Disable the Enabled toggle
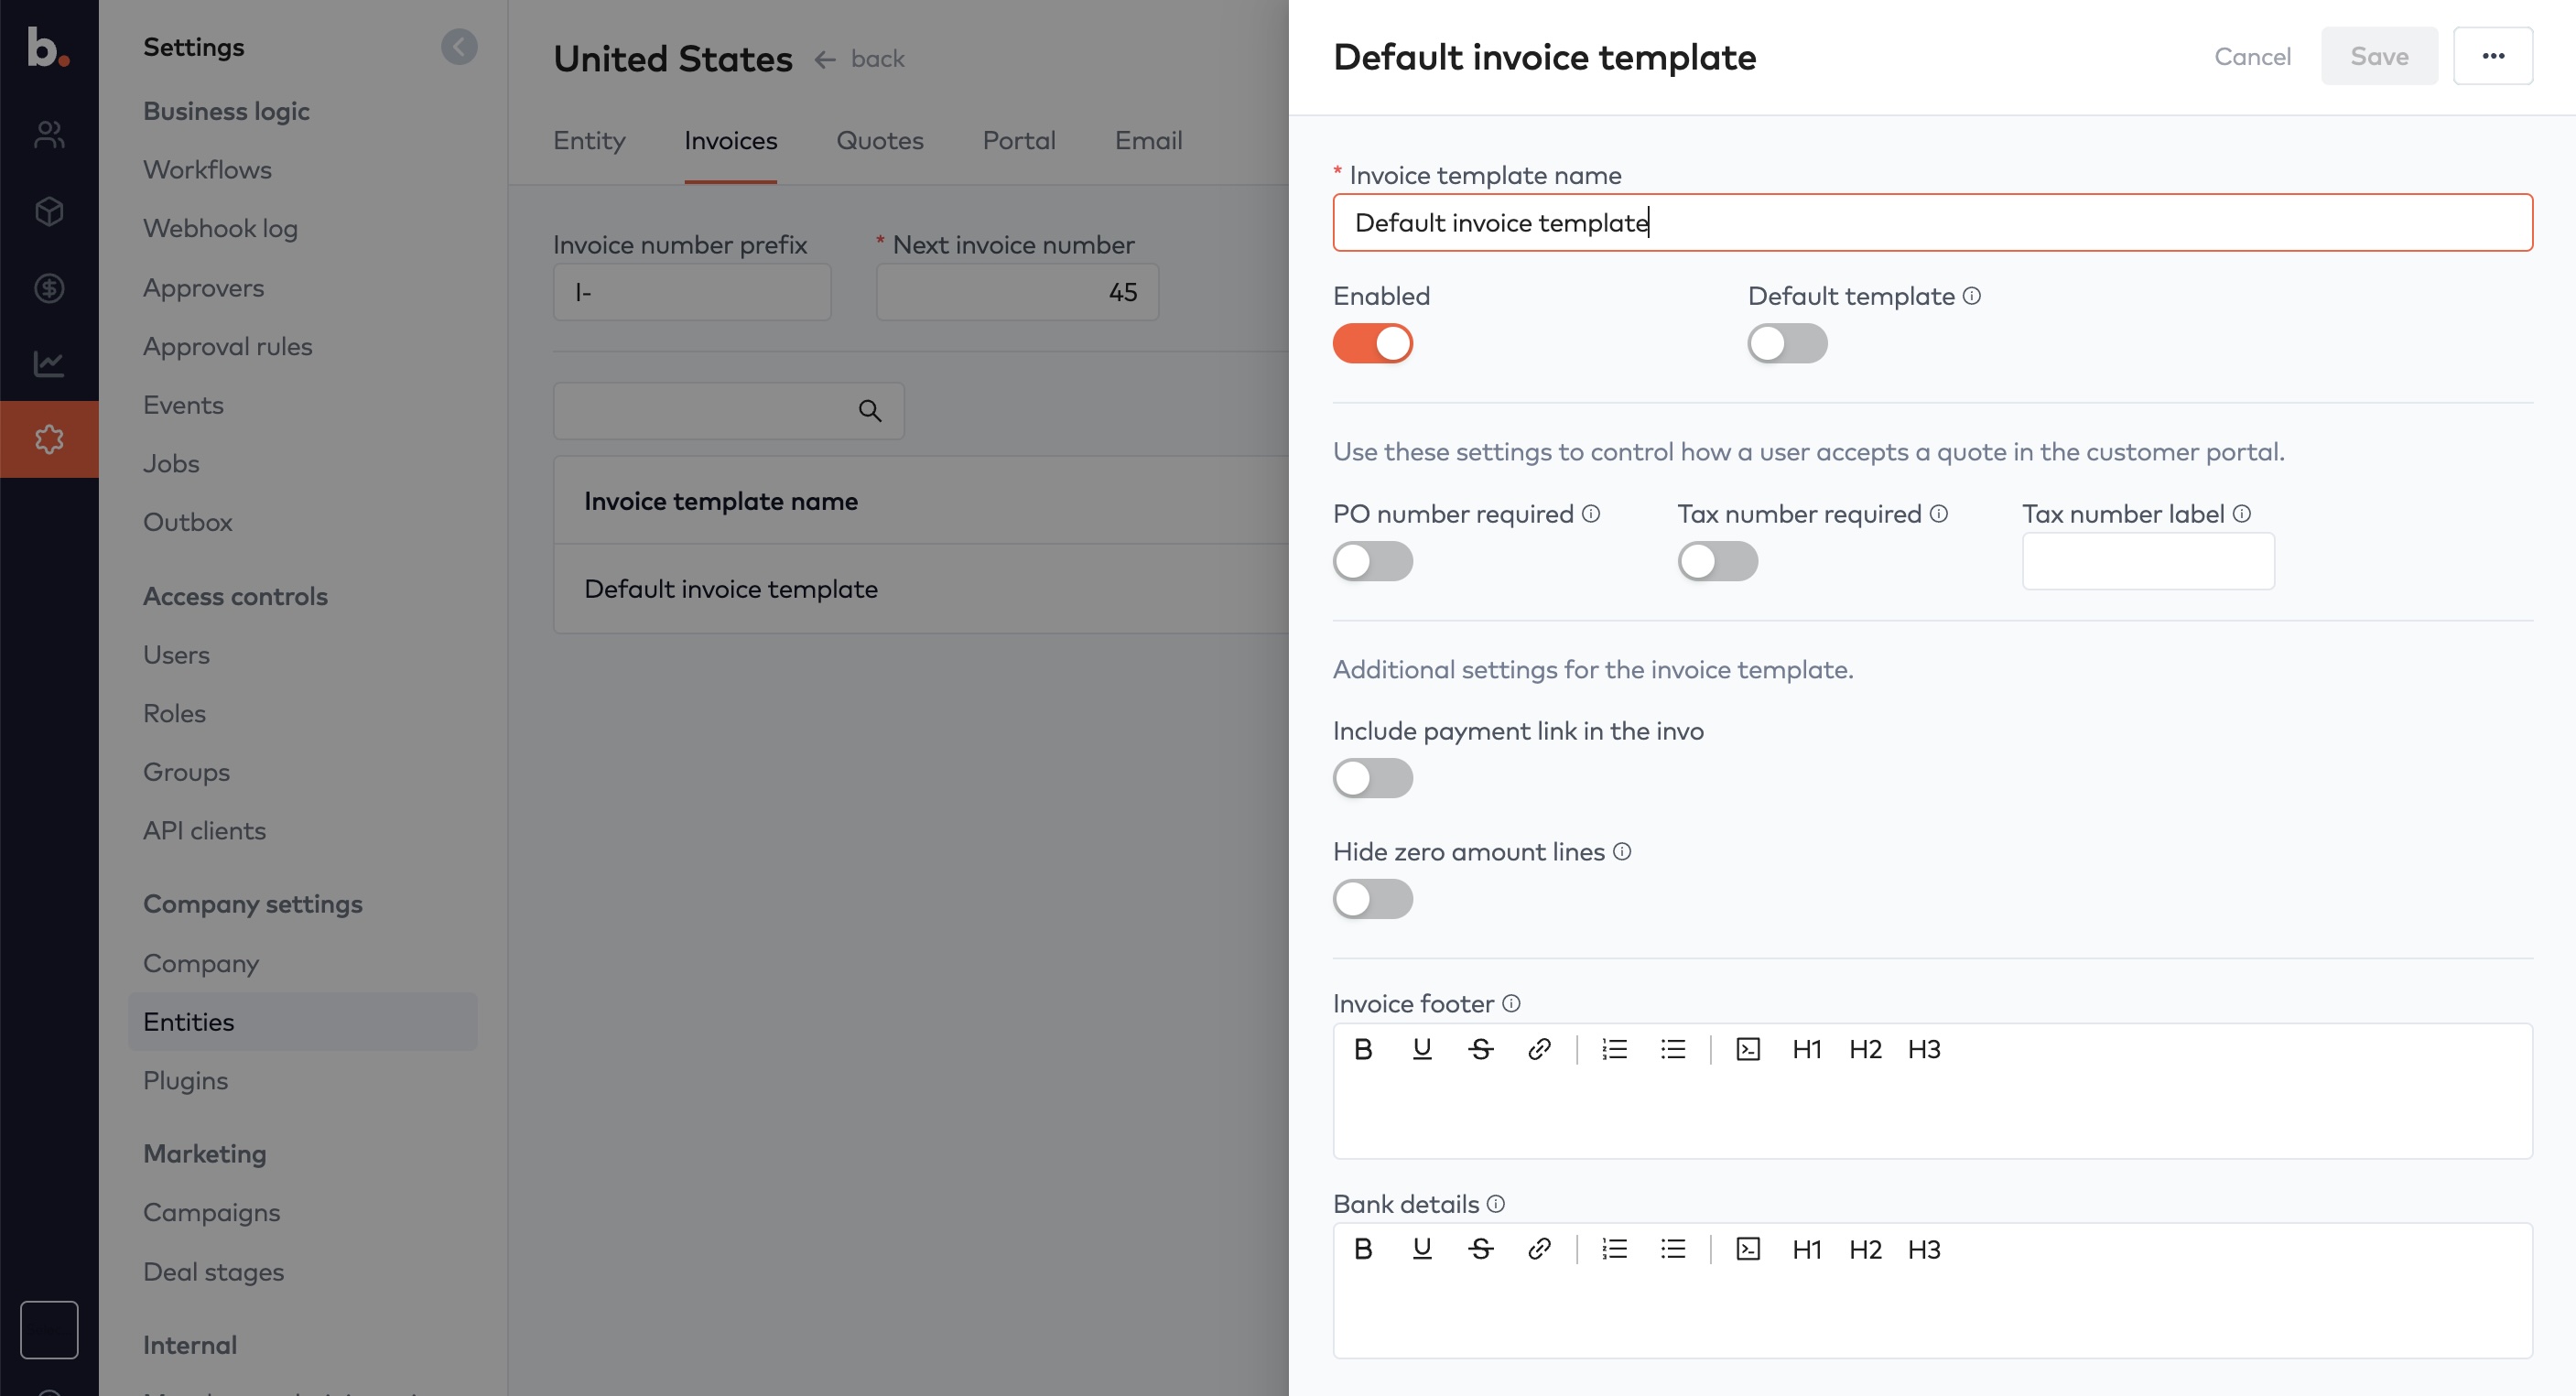This screenshot has width=2576, height=1396. (x=1372, y=344)
